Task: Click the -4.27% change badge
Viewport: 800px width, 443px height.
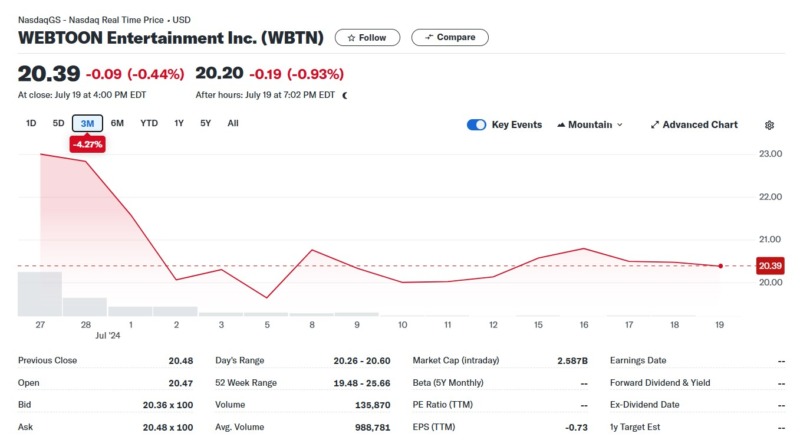Action: (x=87, y=144)
